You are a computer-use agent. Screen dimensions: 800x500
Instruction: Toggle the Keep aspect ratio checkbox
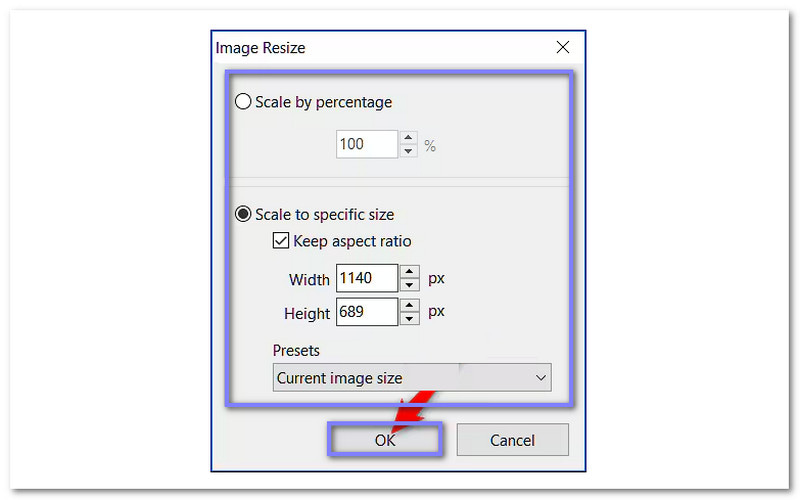pos(281,241)
